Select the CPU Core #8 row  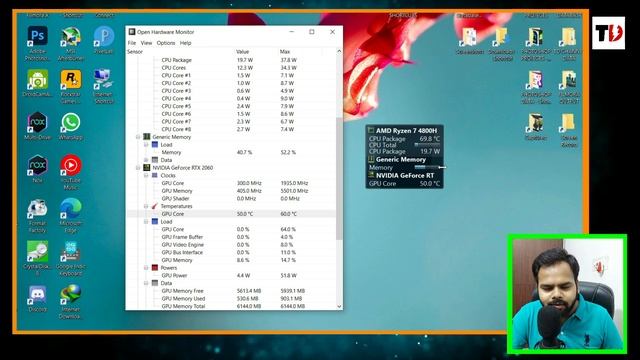[x=231, y=129]
